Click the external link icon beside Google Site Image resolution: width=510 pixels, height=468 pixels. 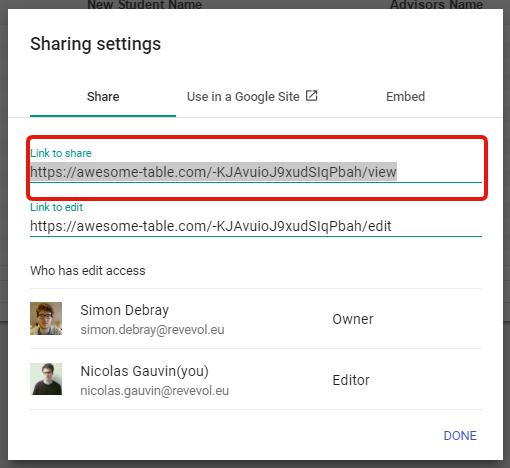312,96
